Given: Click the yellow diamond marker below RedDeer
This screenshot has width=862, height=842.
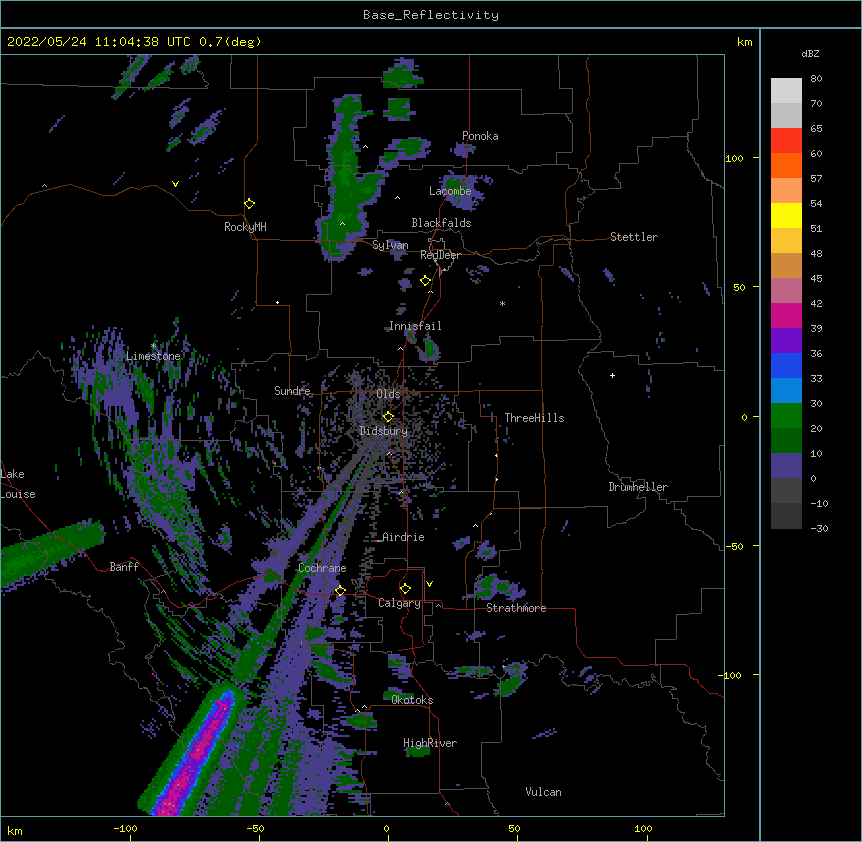Looking at the screenshot, I should pyautogui.click(x=426, y=281).
